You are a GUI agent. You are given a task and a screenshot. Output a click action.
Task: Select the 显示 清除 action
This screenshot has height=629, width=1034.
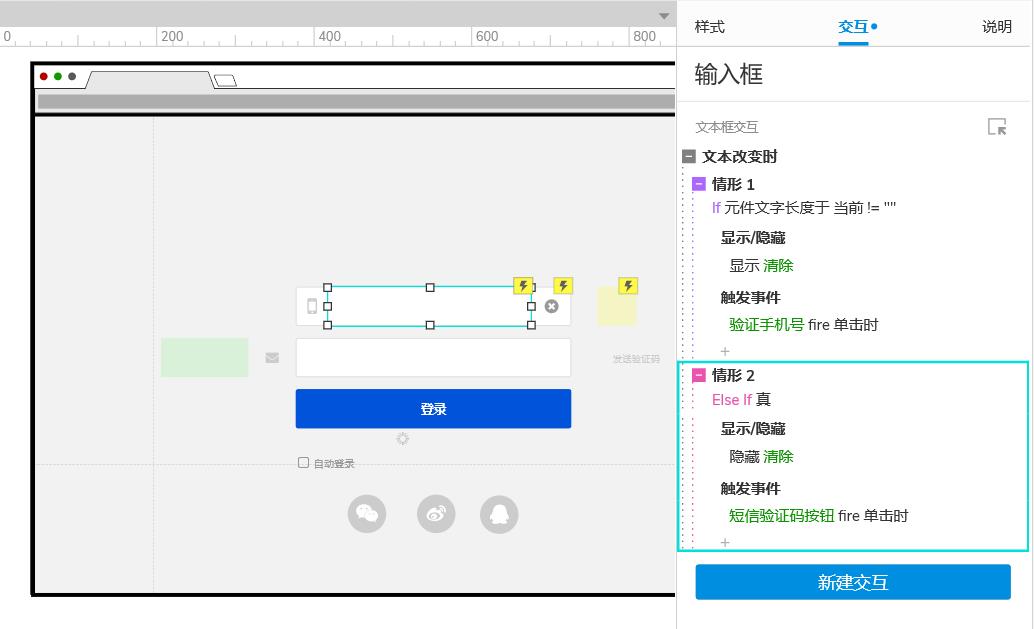coord(761,266)
